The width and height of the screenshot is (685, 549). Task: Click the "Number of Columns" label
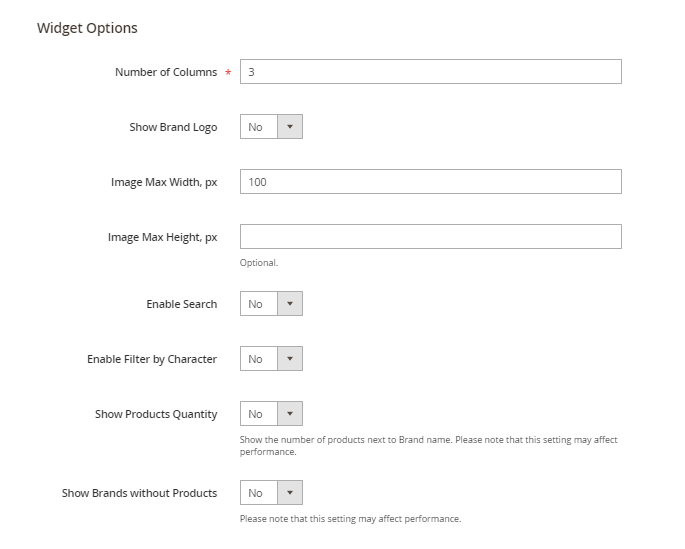click(x=165, y=72)
